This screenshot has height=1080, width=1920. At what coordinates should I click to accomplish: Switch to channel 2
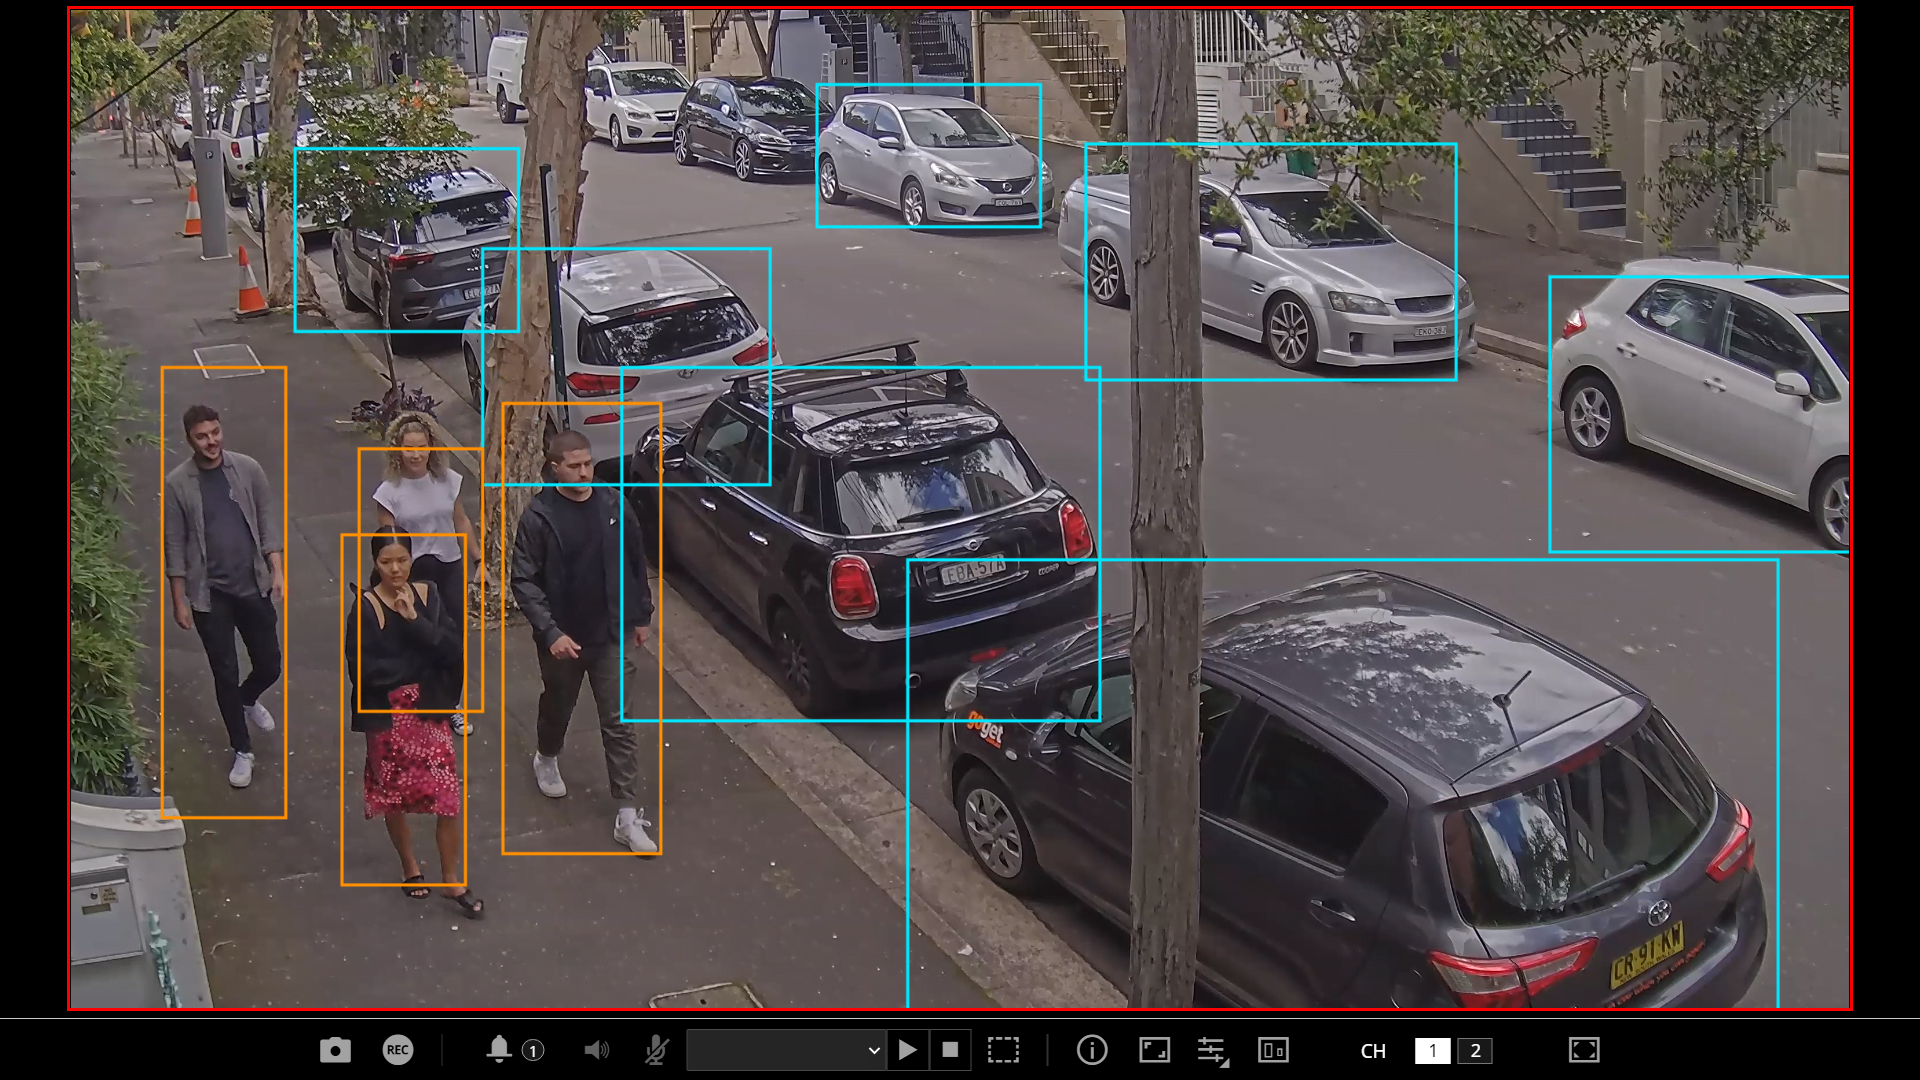click(x=1475, y=1051)
